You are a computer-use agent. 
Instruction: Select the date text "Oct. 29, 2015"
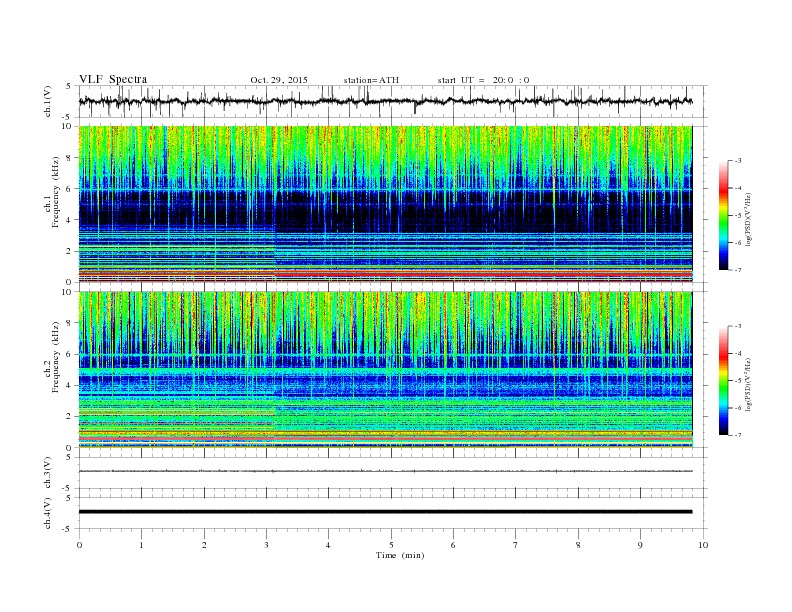click(x=279, y=80)
